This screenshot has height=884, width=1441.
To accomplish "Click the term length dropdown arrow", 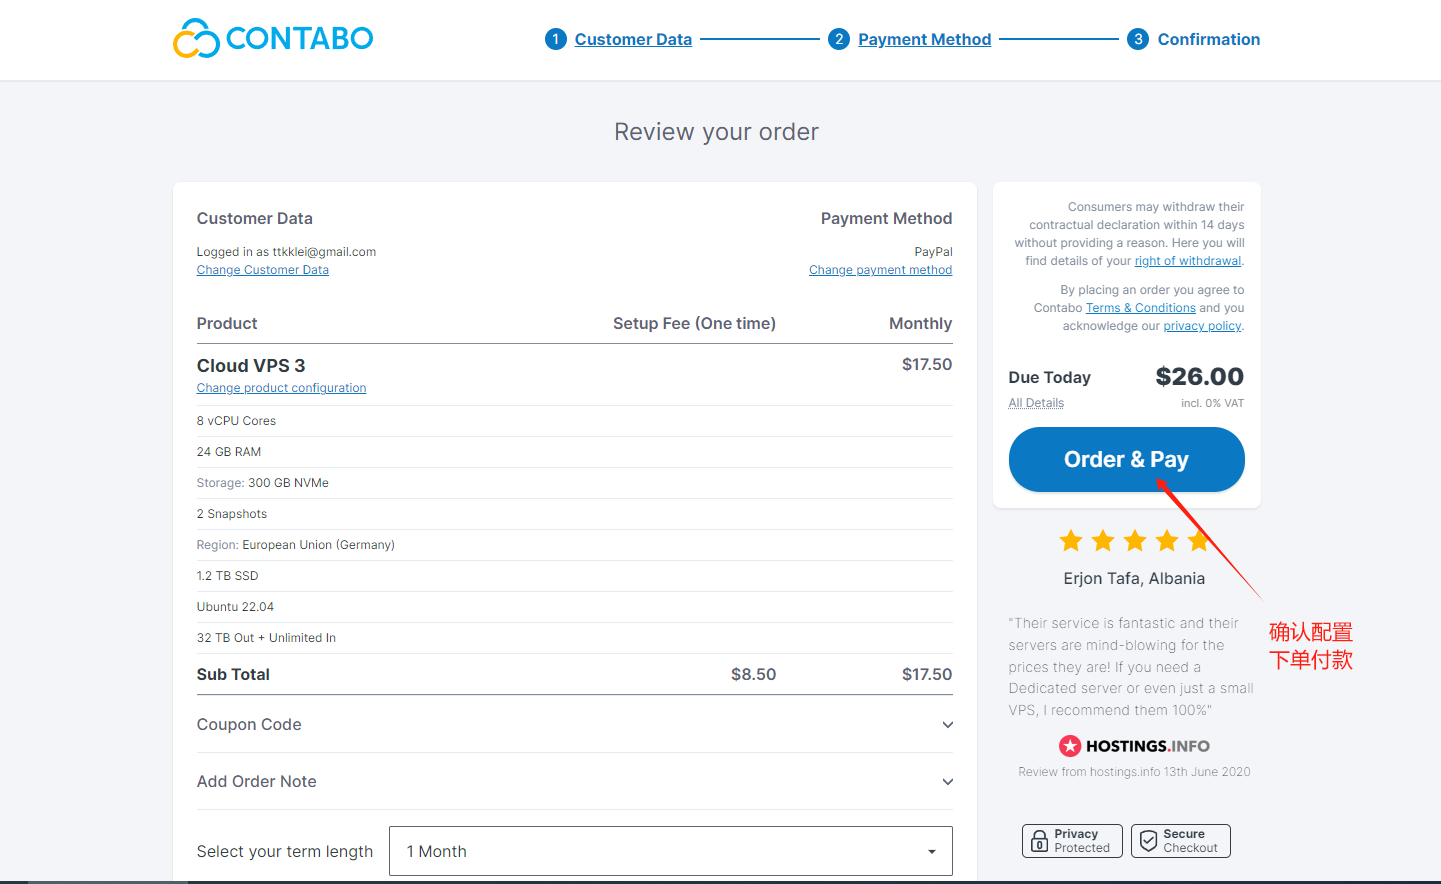I will coord(932,852).
